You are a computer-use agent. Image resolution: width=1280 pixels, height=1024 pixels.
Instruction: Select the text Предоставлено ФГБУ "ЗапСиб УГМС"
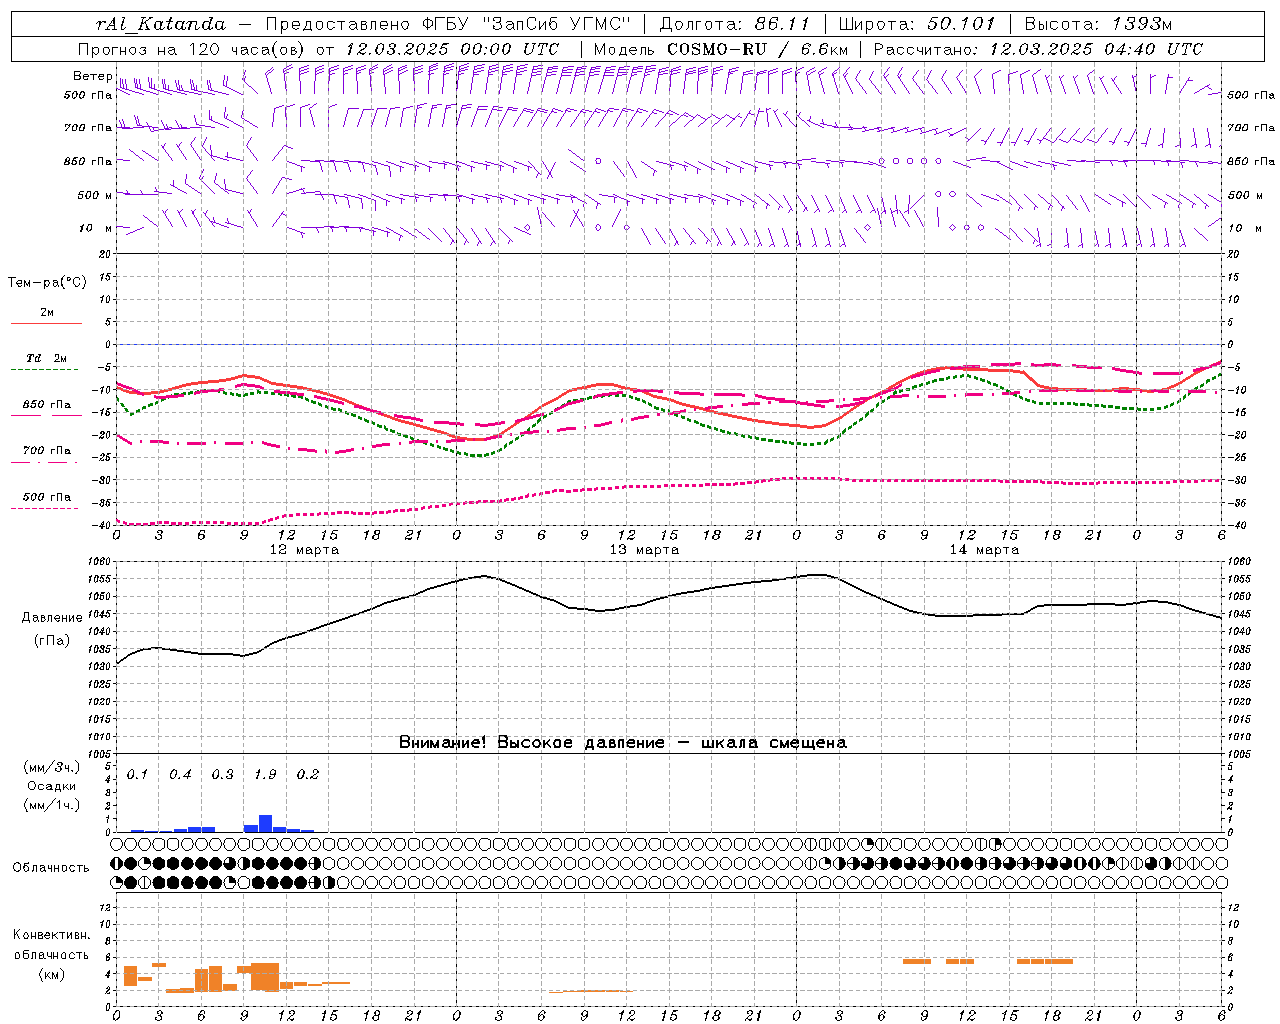449,24
